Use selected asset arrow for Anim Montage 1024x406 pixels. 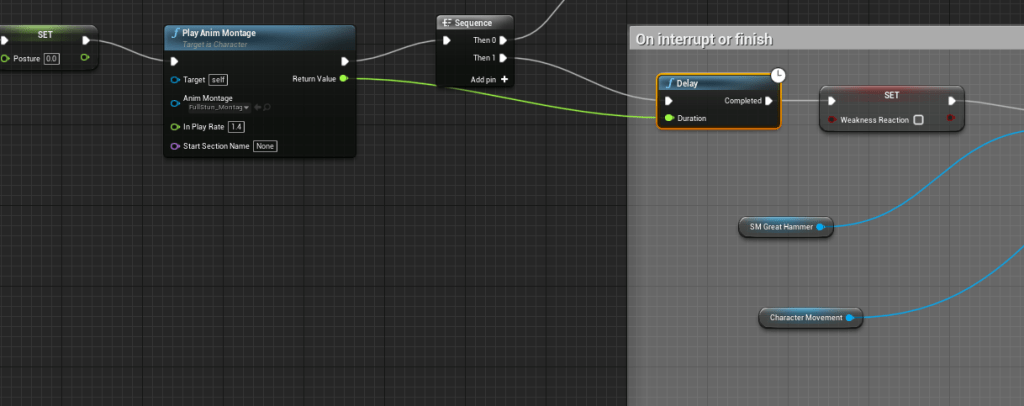coord(258,106)
